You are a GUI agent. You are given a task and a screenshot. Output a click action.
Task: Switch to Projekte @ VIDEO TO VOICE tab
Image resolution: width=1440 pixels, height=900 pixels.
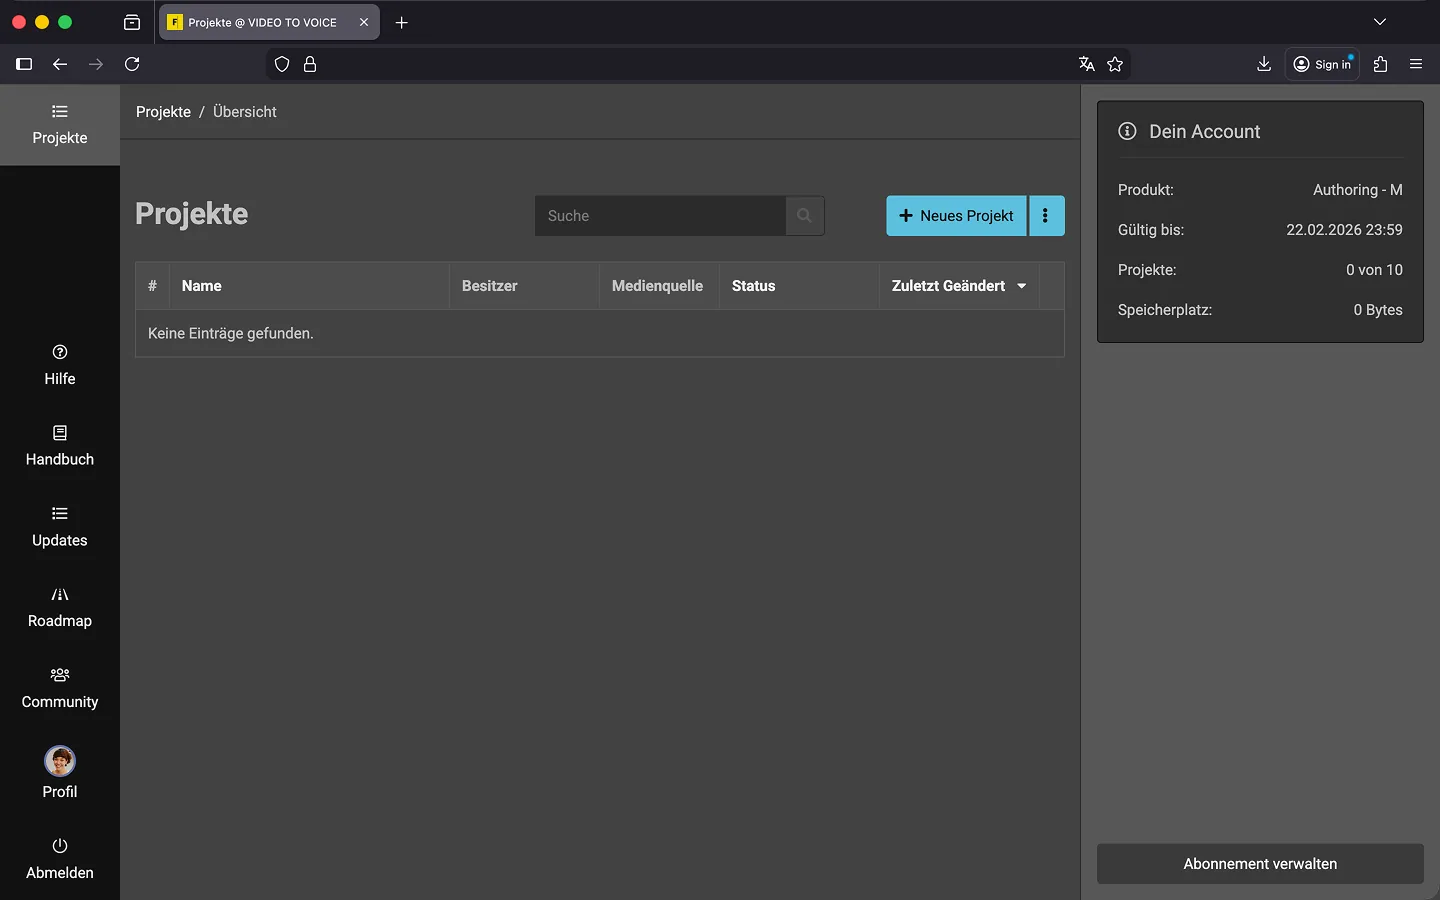(262, 22)
